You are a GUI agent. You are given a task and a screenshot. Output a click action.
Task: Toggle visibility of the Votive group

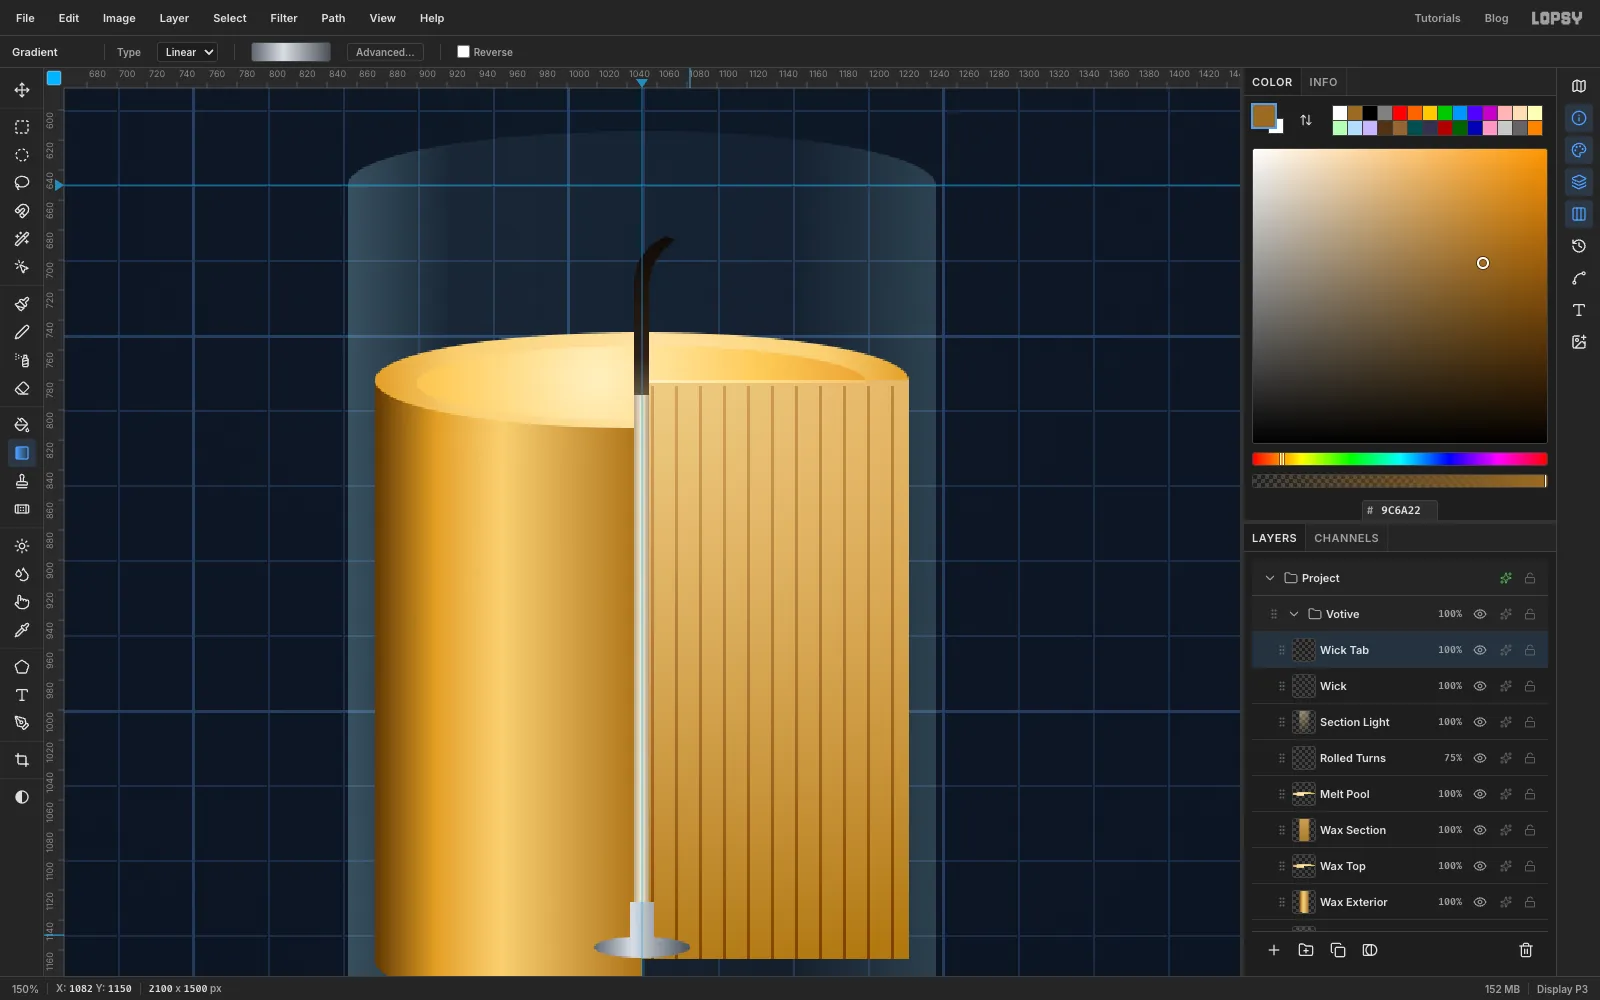click(x=1480, y=614)
